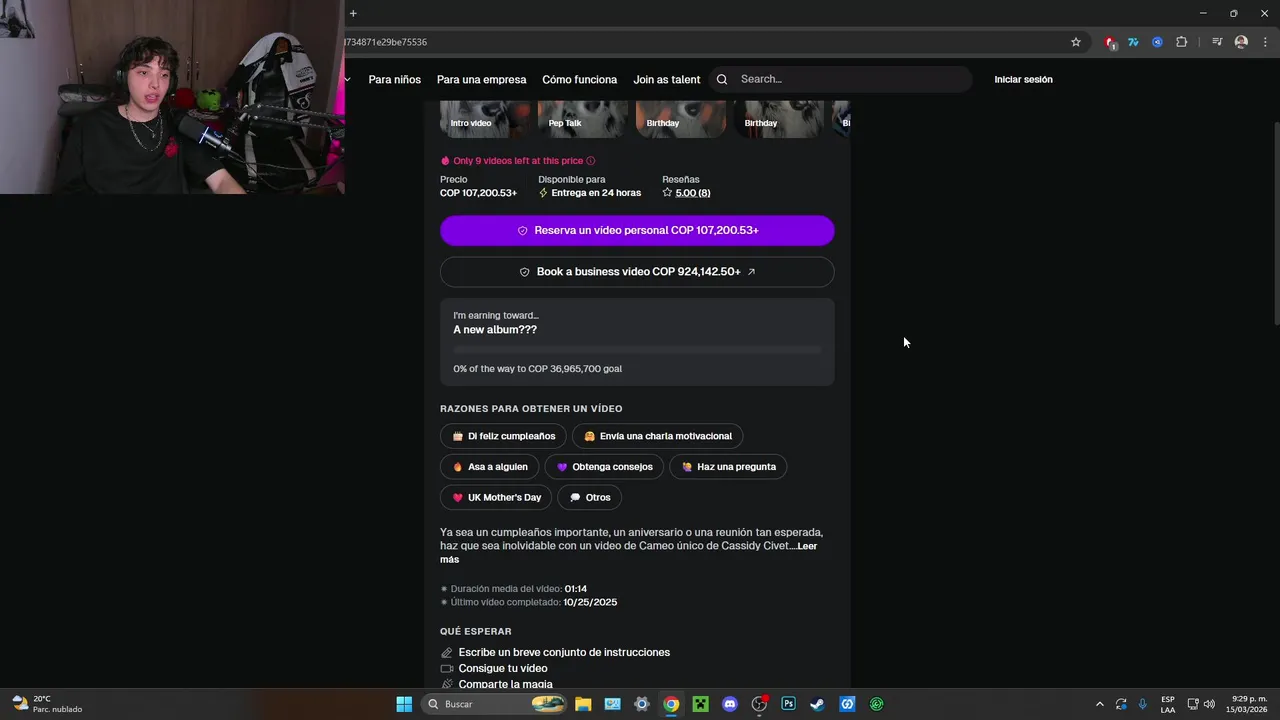Open the Chrome extensions puzzle menu
Viewport: 1280px width, 720px height.
(x=1181, y=42)
